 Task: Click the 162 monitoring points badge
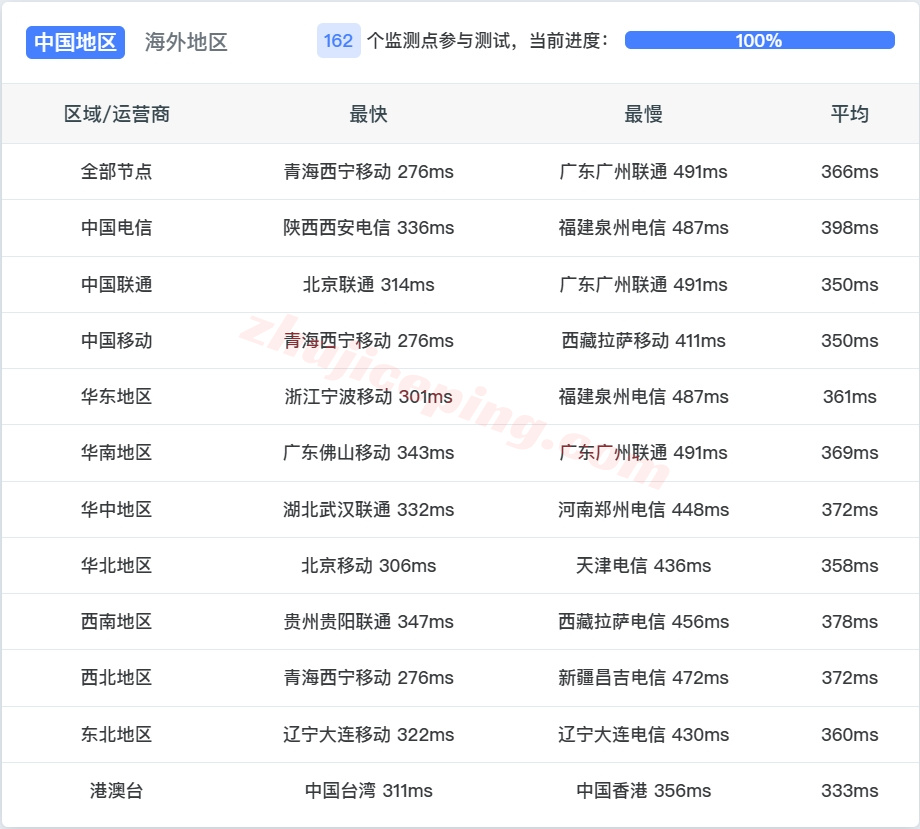(x=336, y=41)
